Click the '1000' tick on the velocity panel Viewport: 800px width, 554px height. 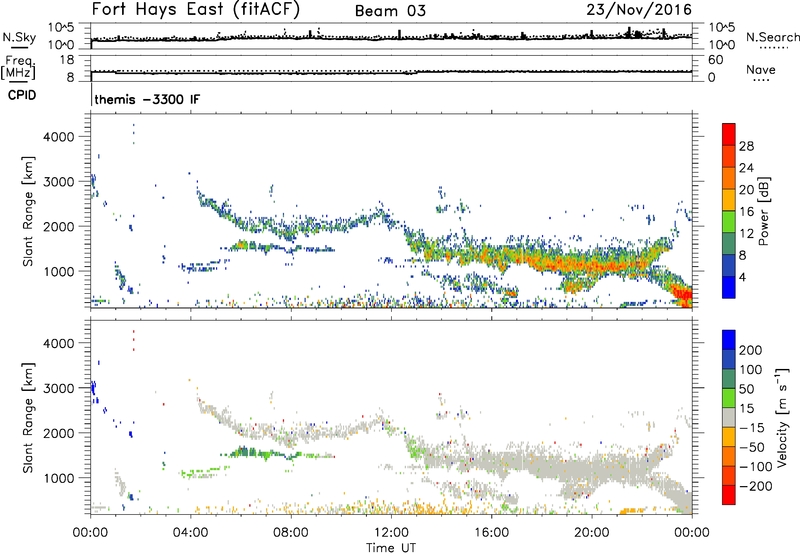tap(58, 478)
